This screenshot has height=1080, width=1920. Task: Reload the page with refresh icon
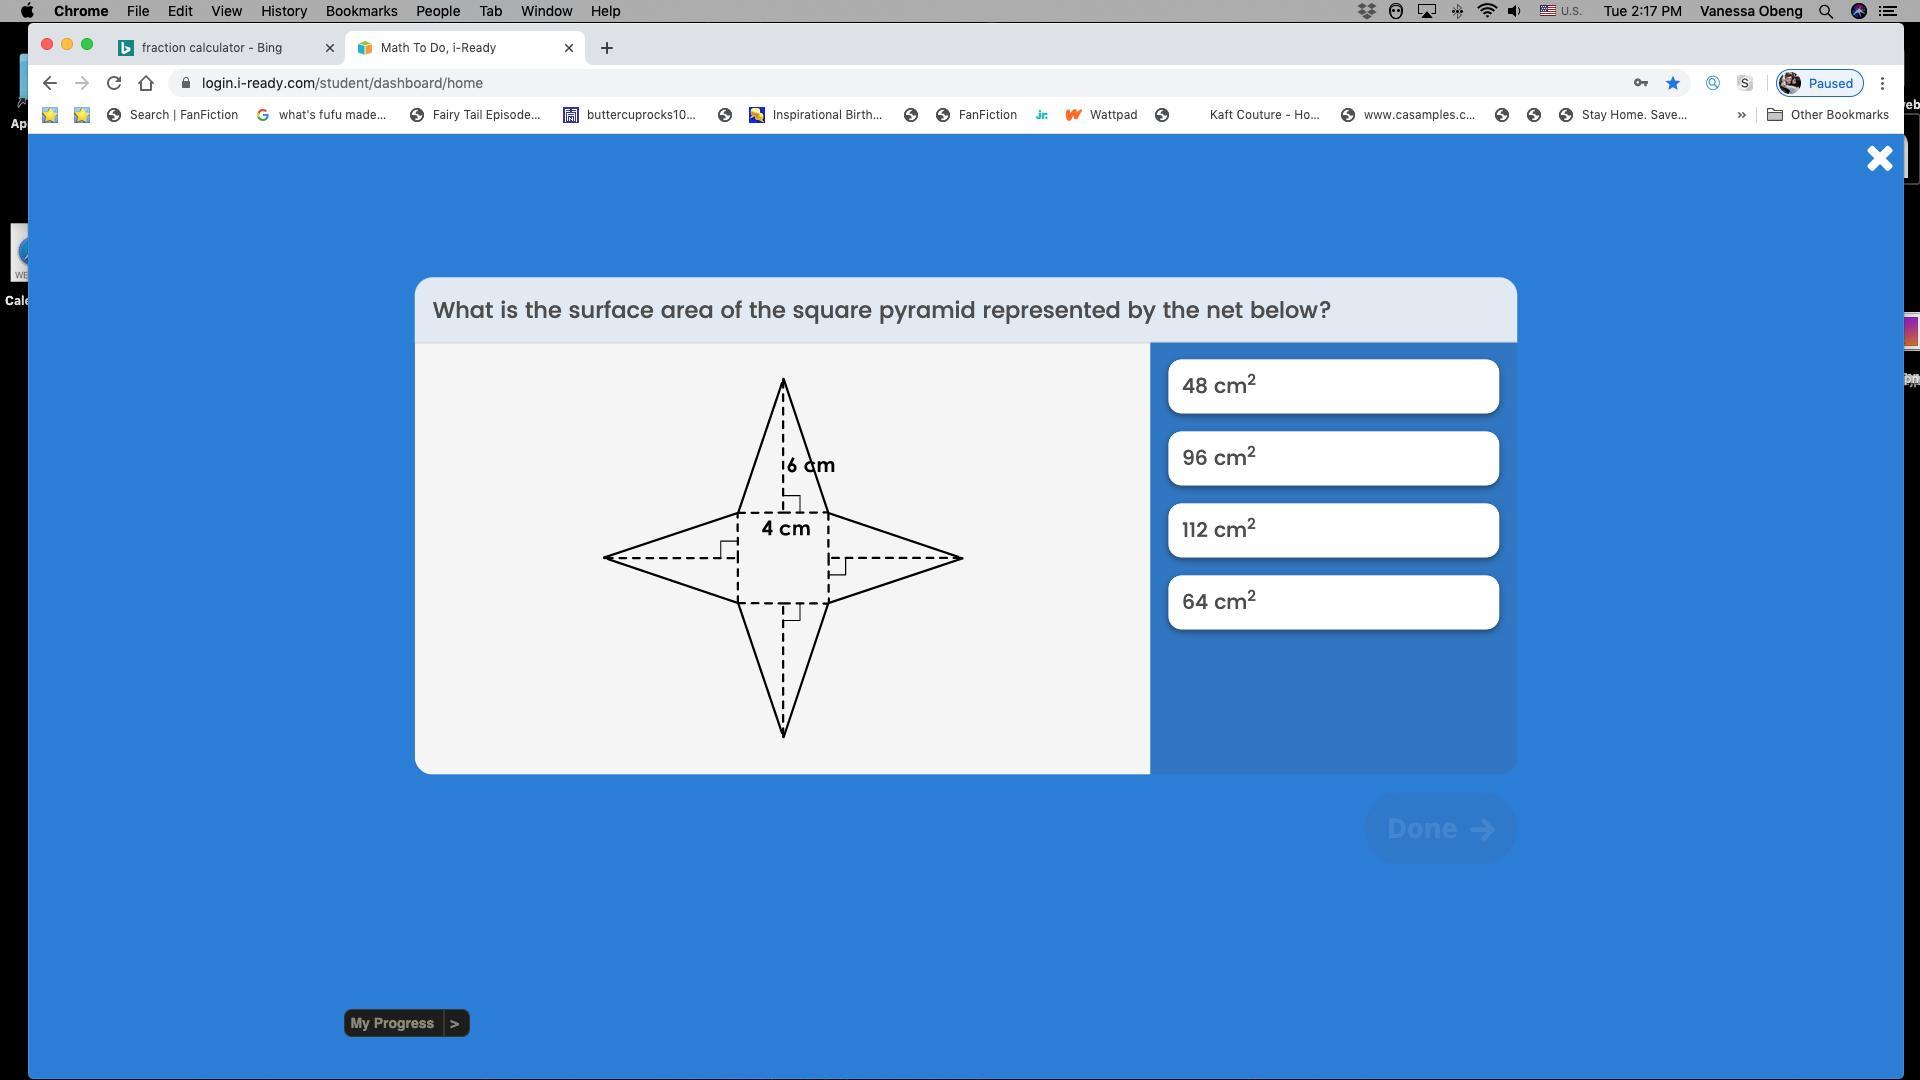(x=114, y=83)
